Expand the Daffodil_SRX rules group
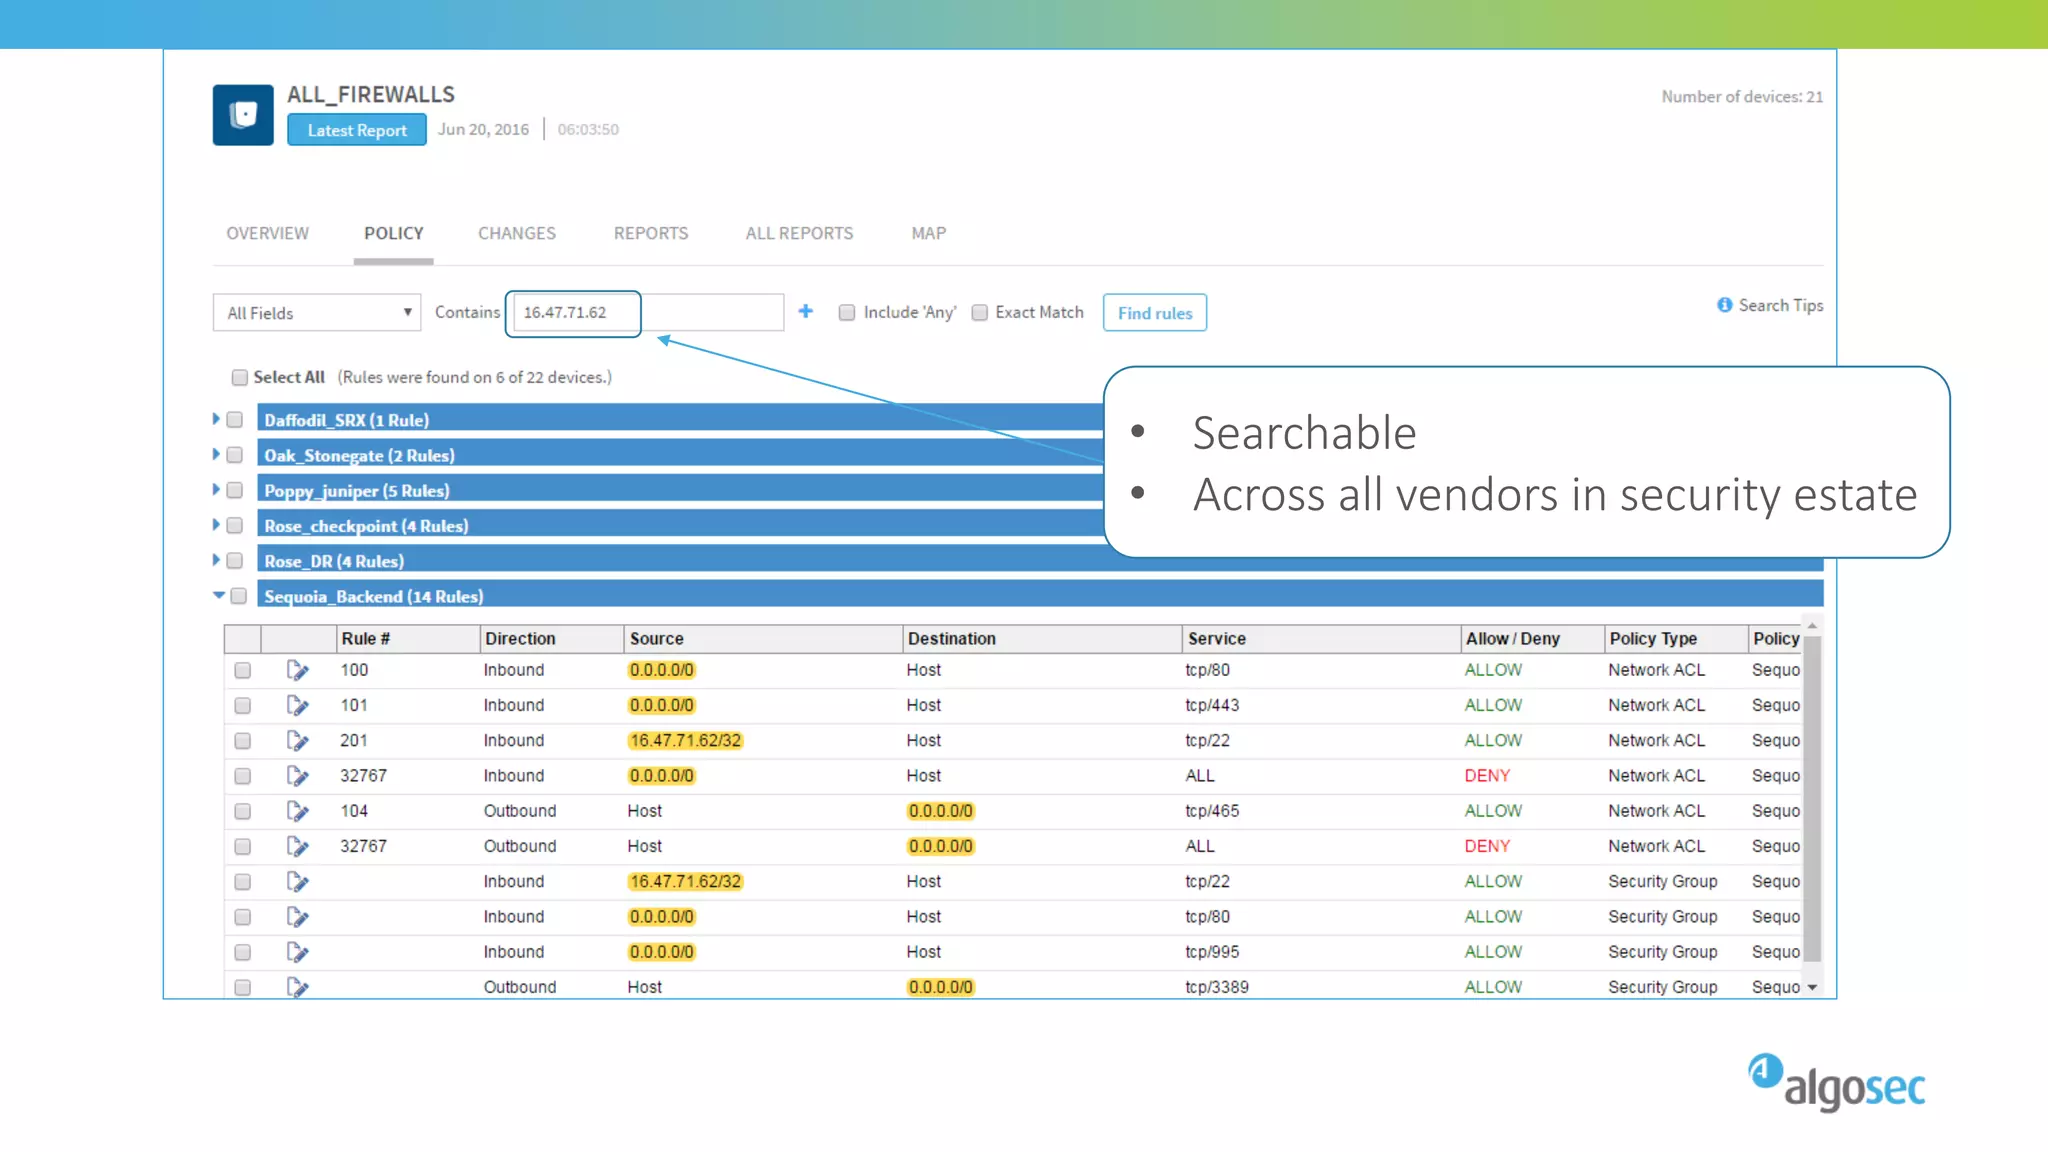The height and width of the screenshot is (1152, 2048). [x=216, y=419]
